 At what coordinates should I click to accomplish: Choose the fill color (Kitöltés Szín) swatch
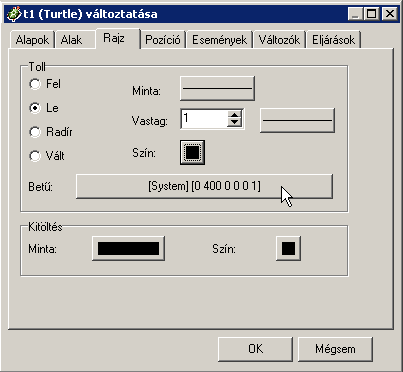coord(288,248)
